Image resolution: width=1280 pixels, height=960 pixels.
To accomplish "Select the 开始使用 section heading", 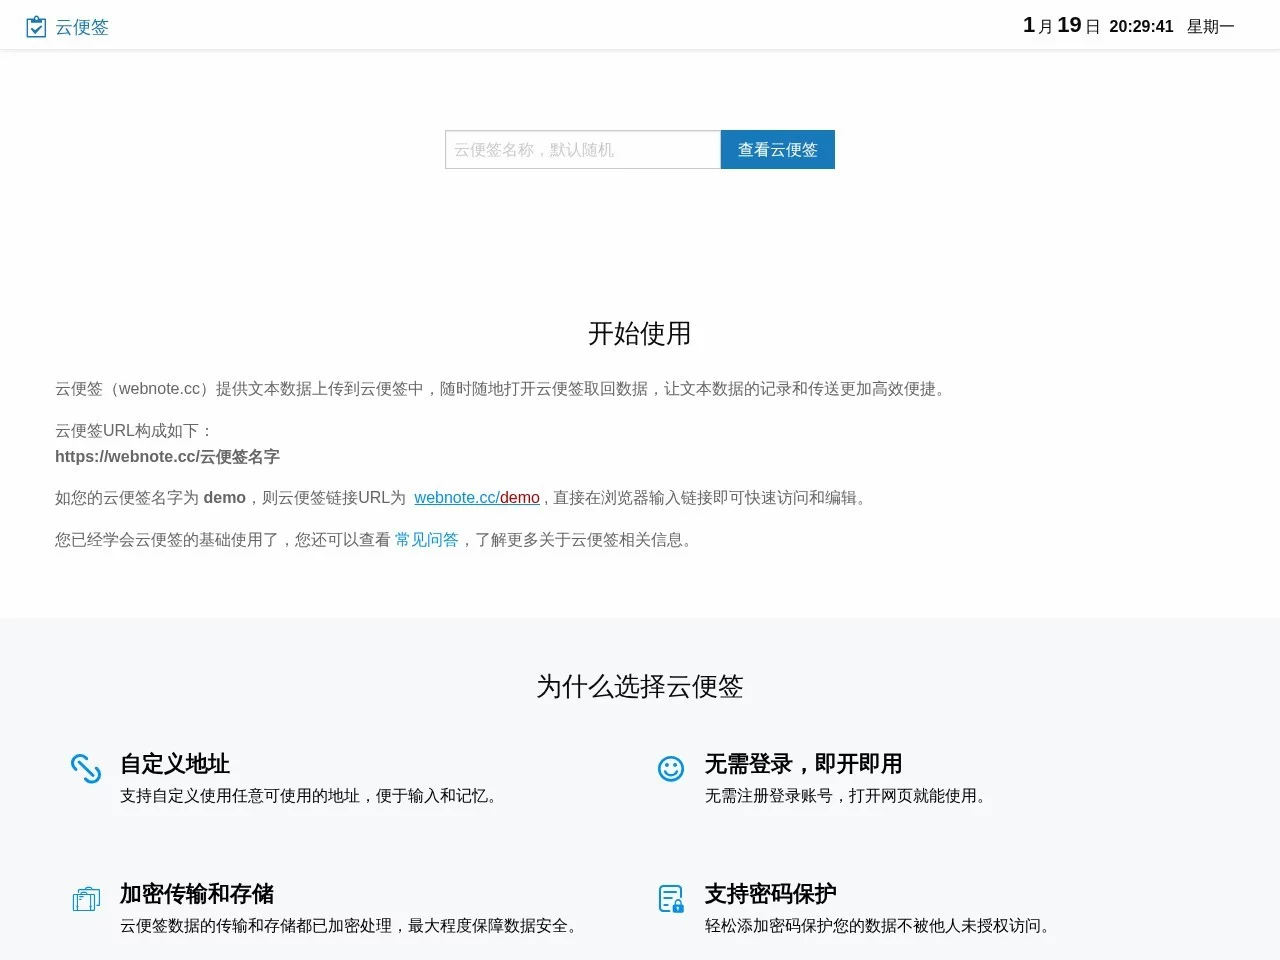I will click(639, 333).
